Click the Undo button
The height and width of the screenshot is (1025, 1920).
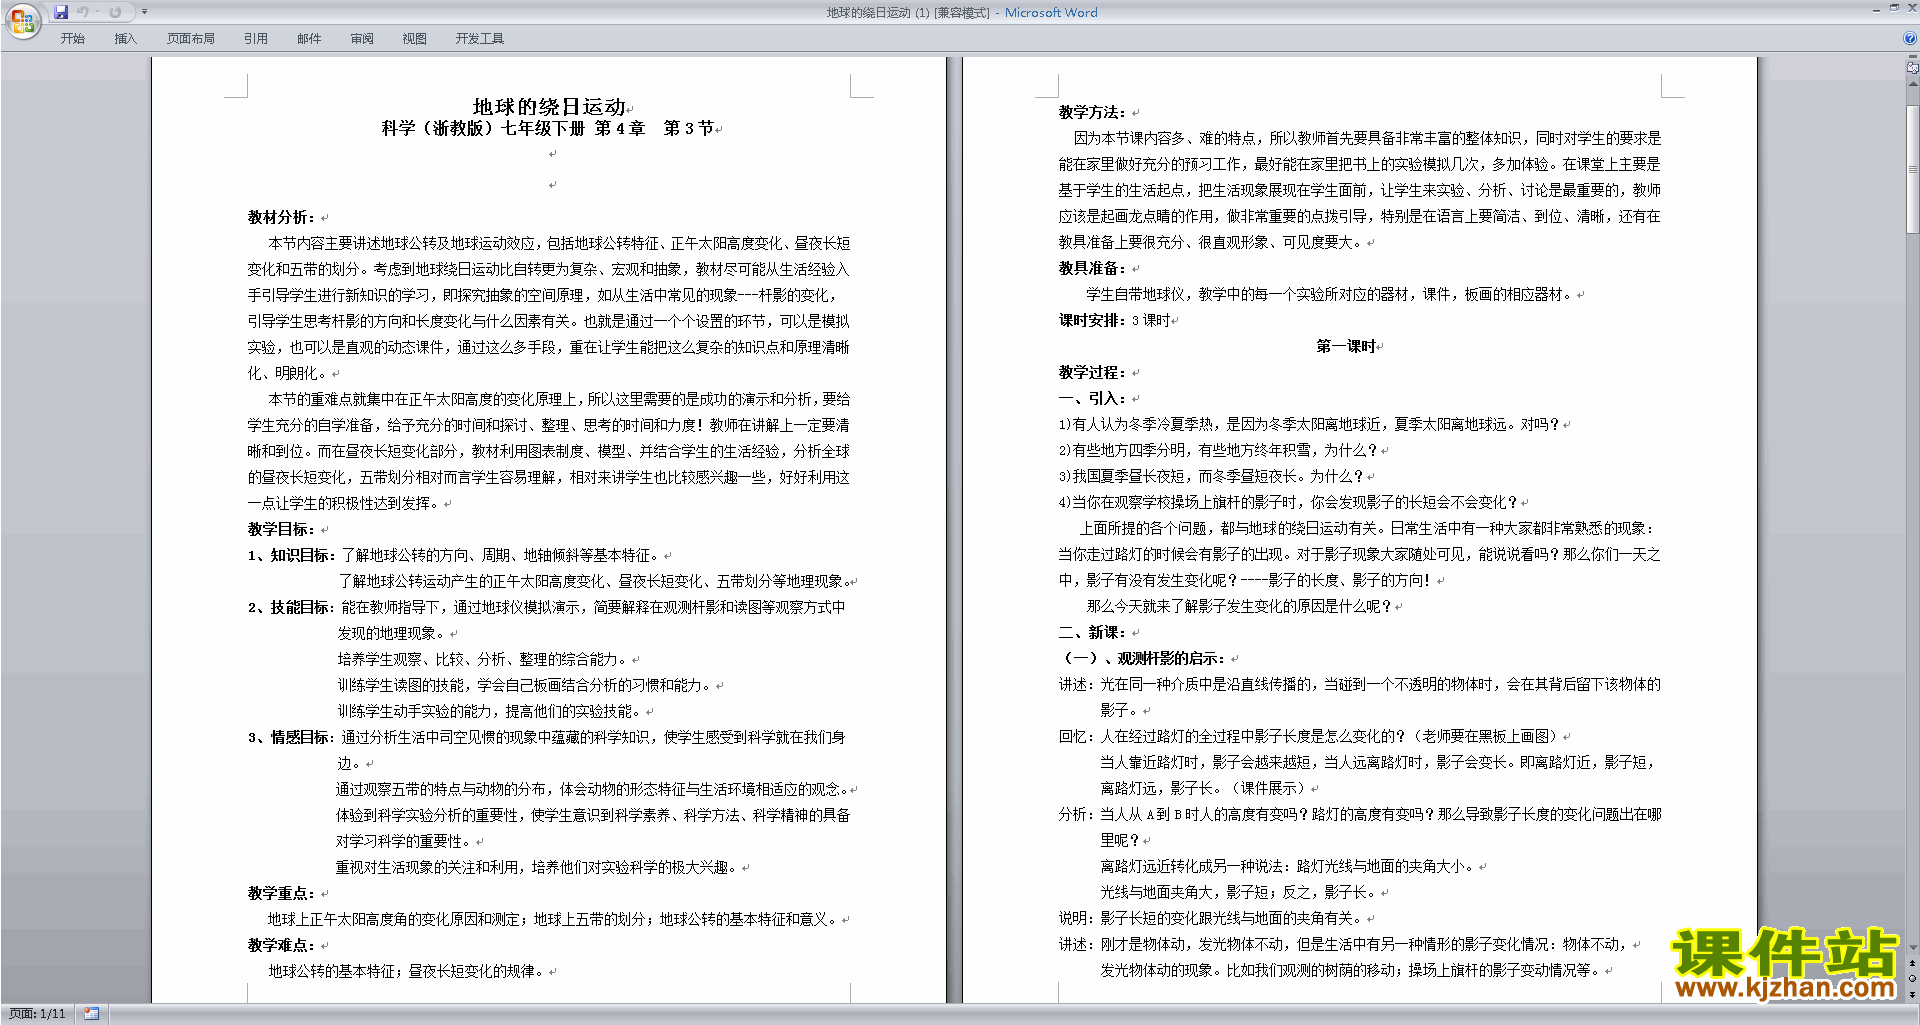pyautogui.click(x=83, y=12)
